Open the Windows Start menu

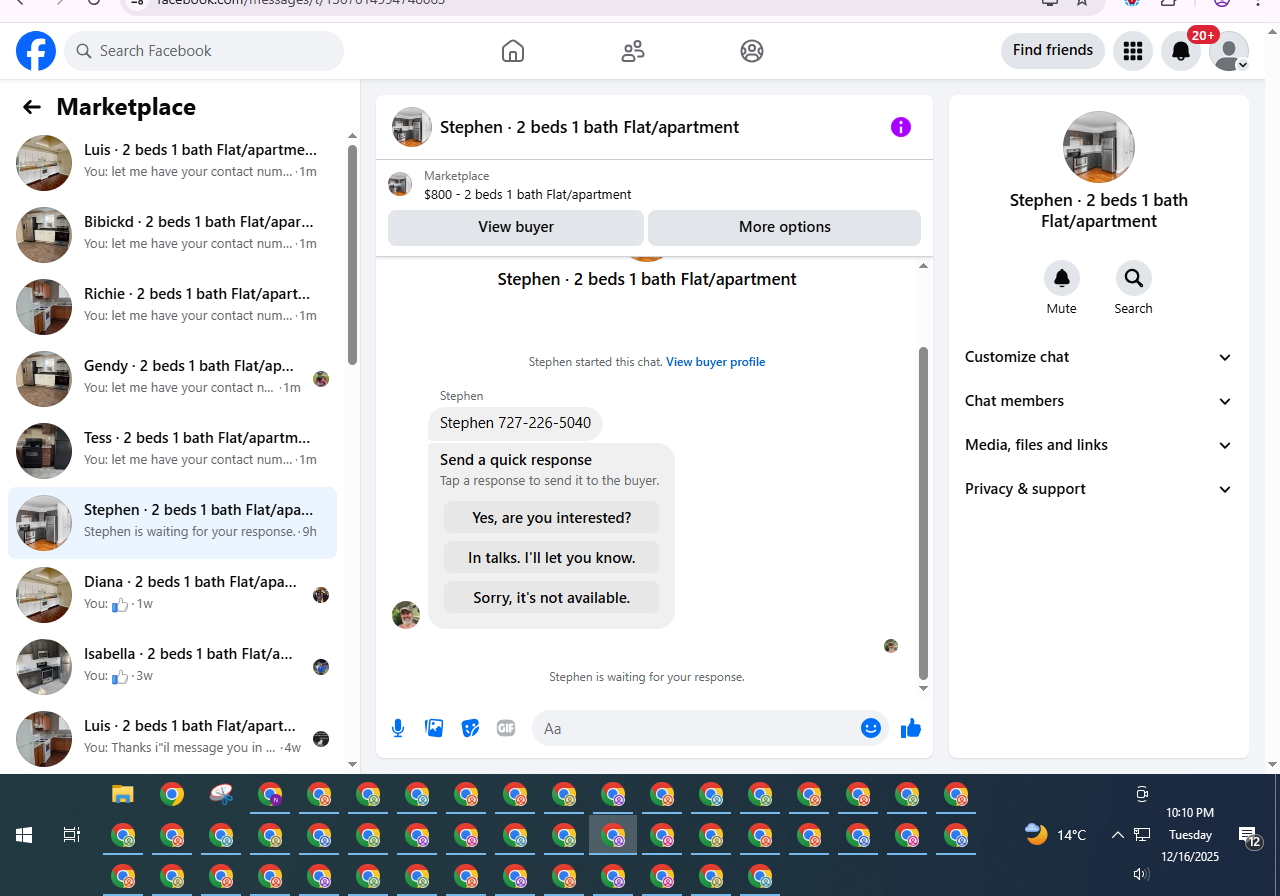point(24,834)
